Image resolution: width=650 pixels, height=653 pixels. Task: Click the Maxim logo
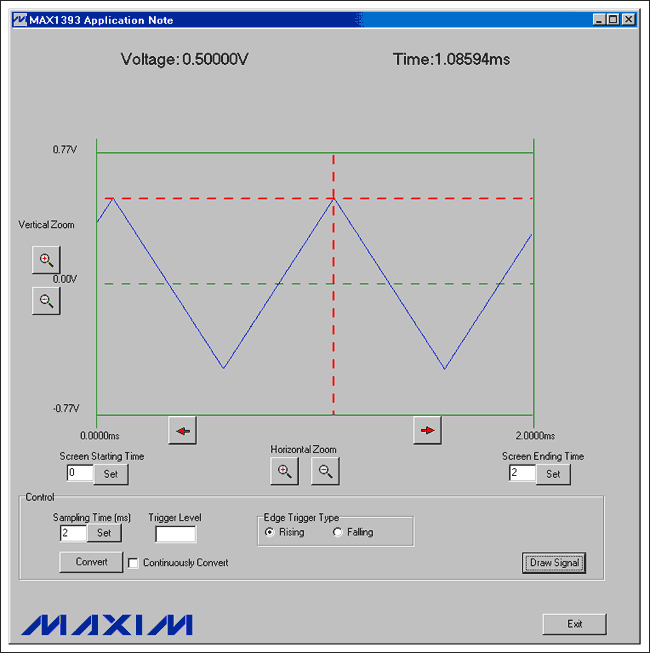click(x=106, y=624)
